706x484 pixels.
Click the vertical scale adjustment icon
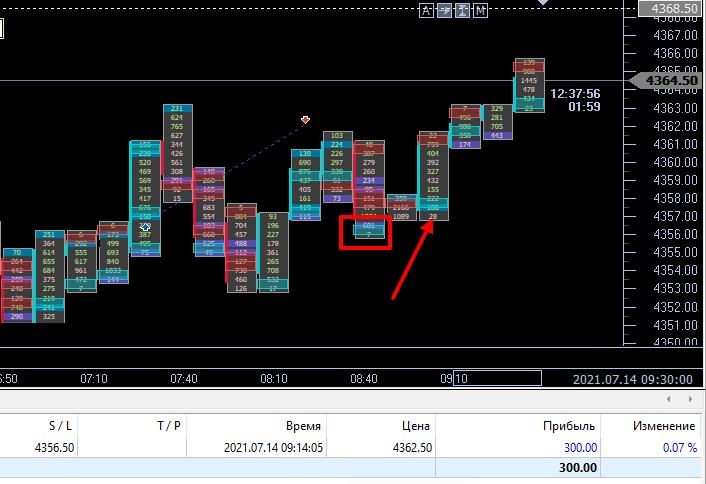[x=462, y=10]
